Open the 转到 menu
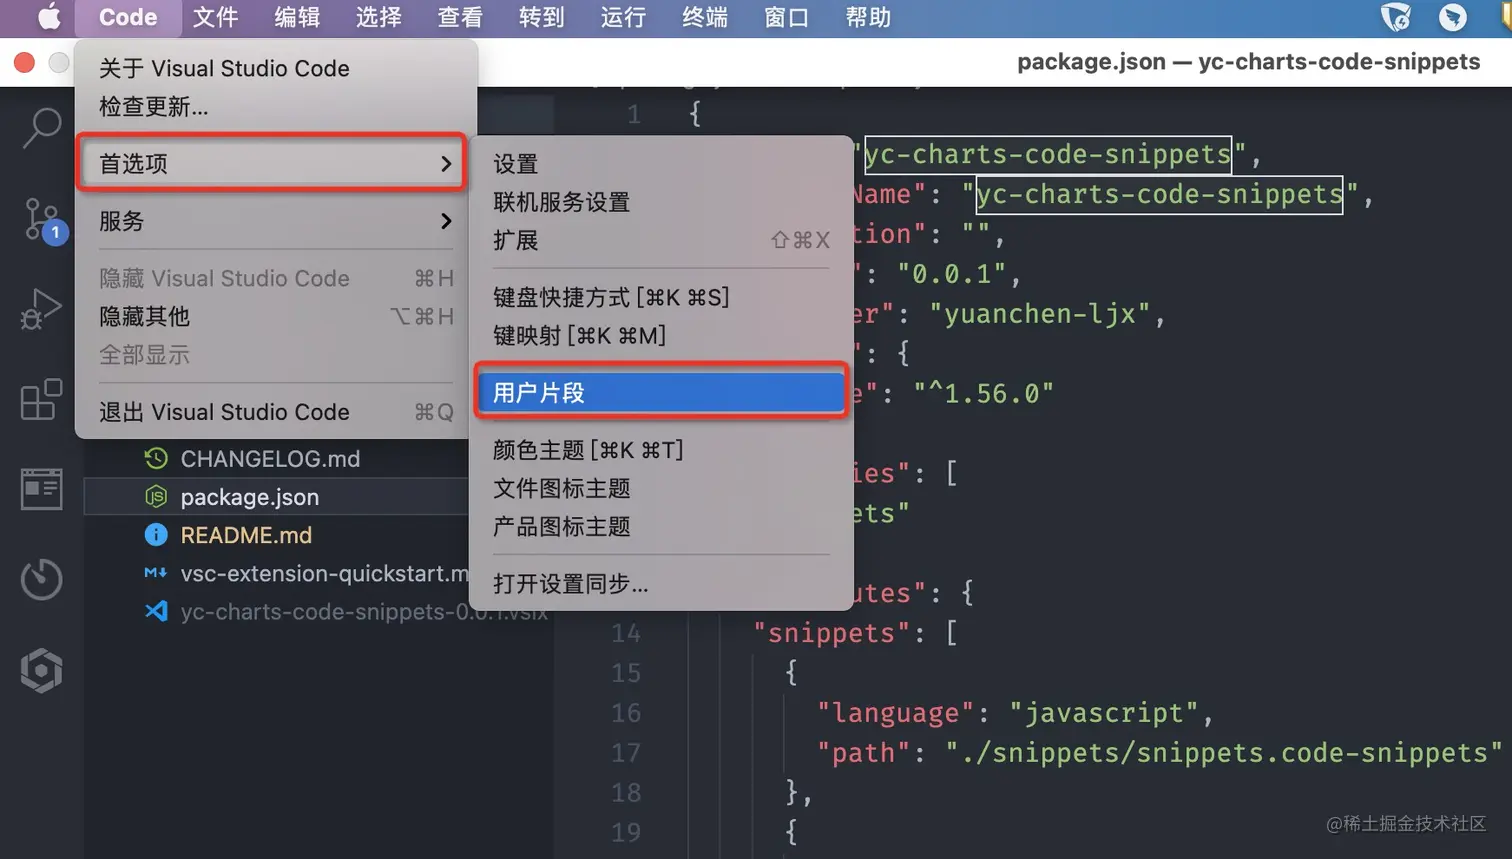Viewport: 1512px width, 859px height. [x=541, y=17]
